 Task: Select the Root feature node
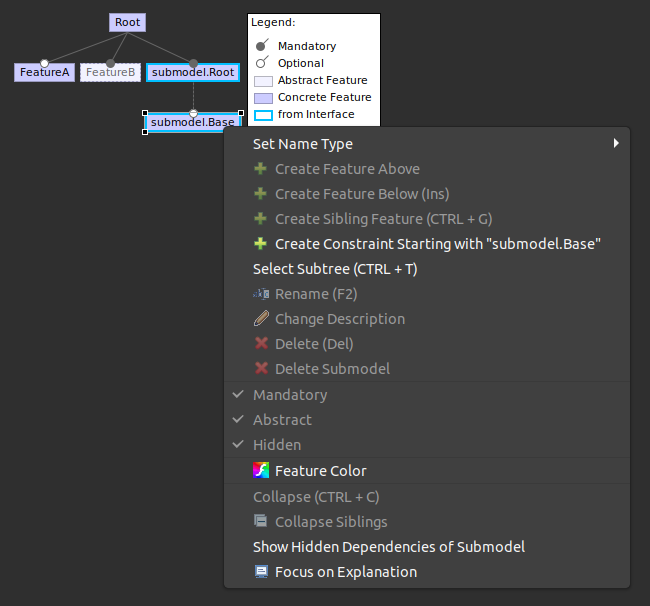[127, 22]
